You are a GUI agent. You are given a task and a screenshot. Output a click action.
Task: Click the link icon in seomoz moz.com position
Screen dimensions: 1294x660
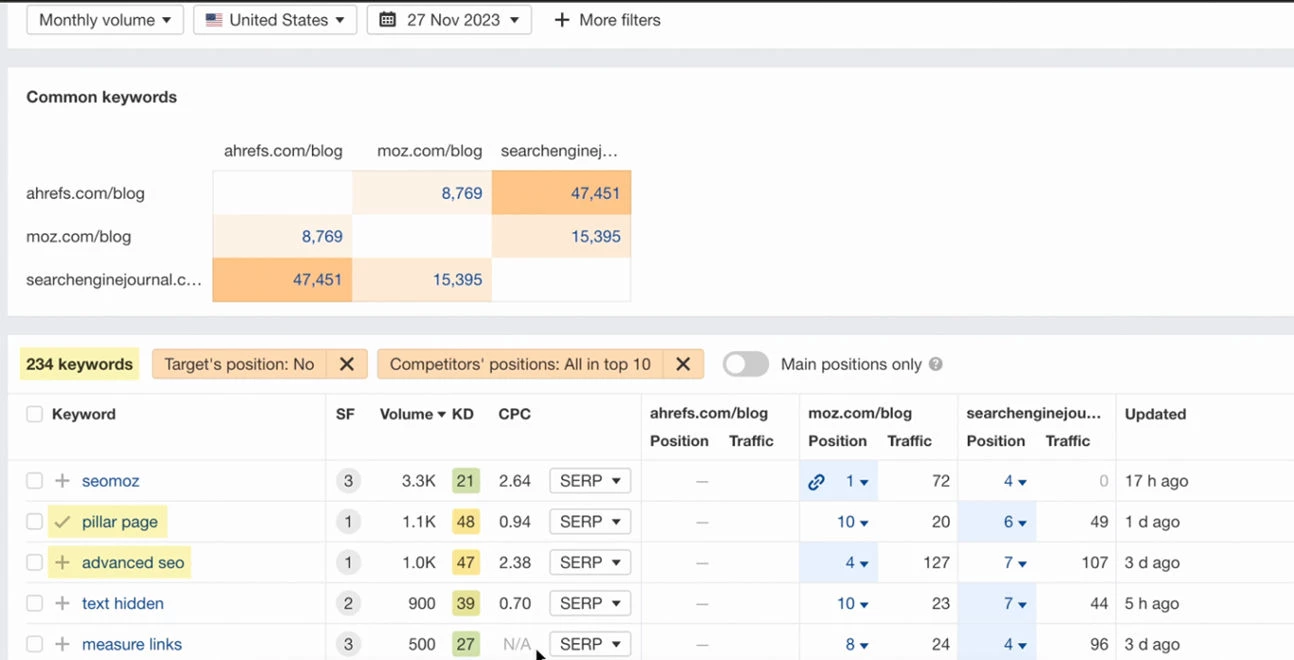[816, 482]
